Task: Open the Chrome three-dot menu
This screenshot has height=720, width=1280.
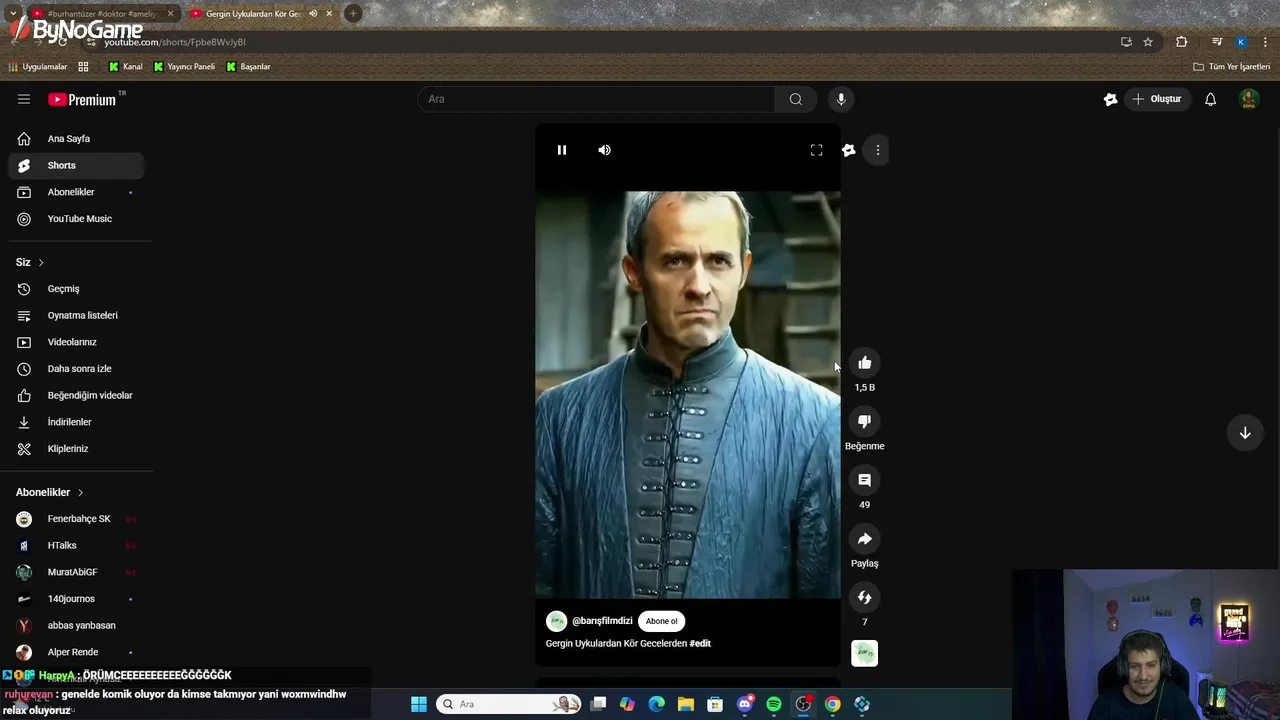Action: (x=1265, y=42)
